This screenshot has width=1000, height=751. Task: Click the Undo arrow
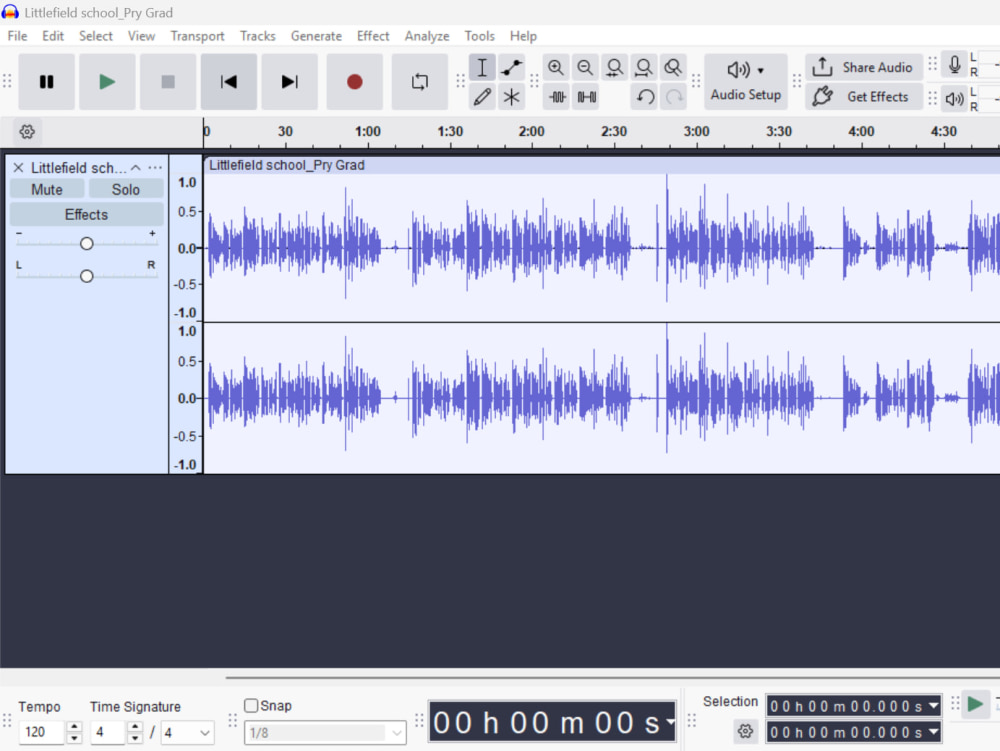[645, 97]
